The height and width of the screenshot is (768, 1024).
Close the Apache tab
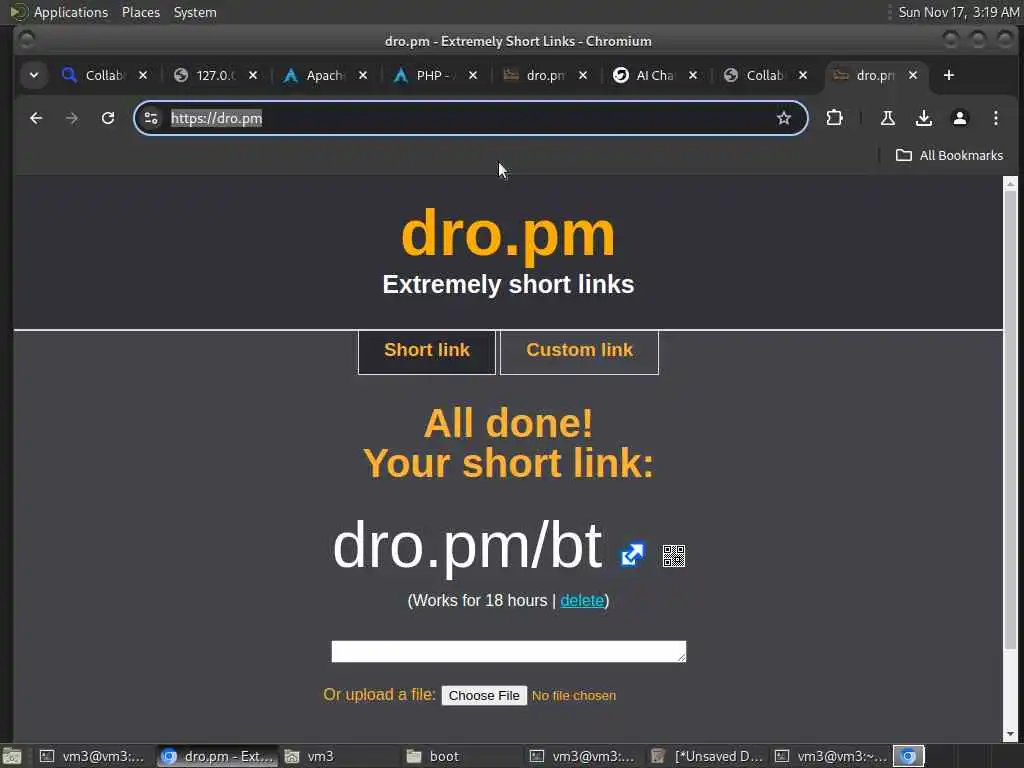[x=363, y=75]
